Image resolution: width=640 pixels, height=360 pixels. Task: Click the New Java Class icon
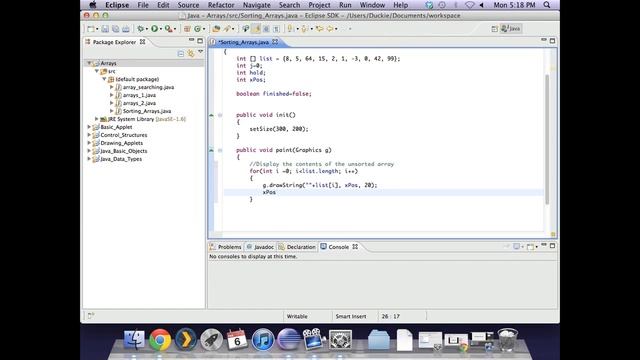198,29
